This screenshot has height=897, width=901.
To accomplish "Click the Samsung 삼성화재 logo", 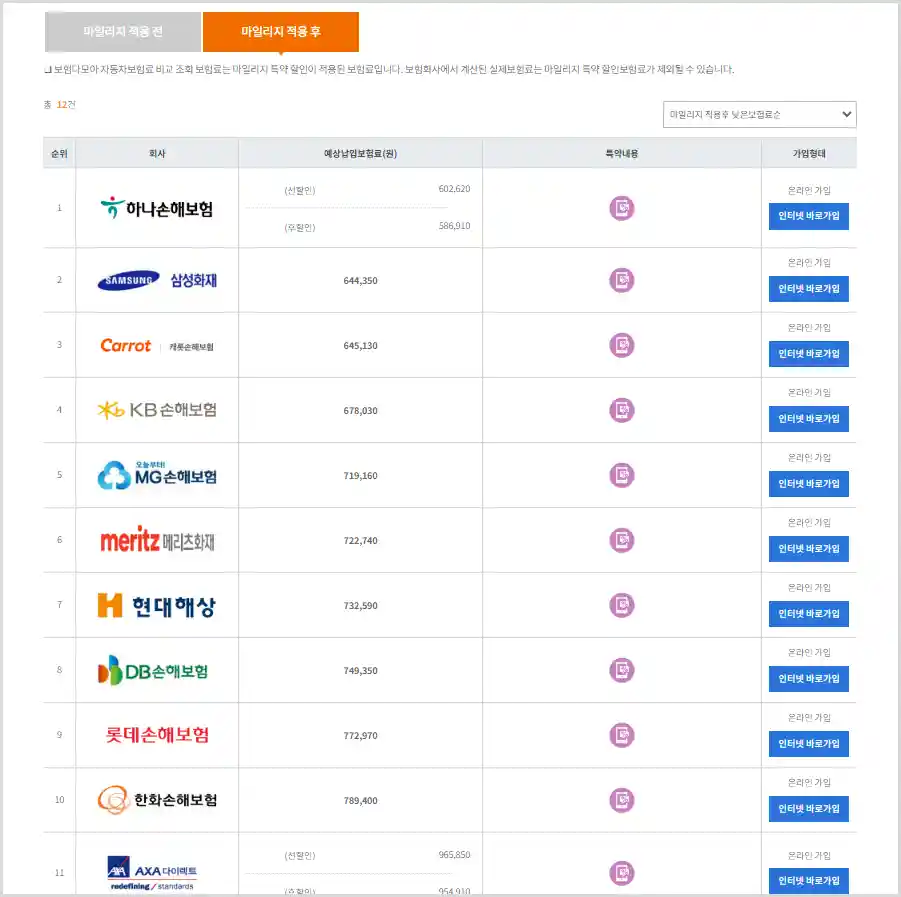I will (157, 280).
